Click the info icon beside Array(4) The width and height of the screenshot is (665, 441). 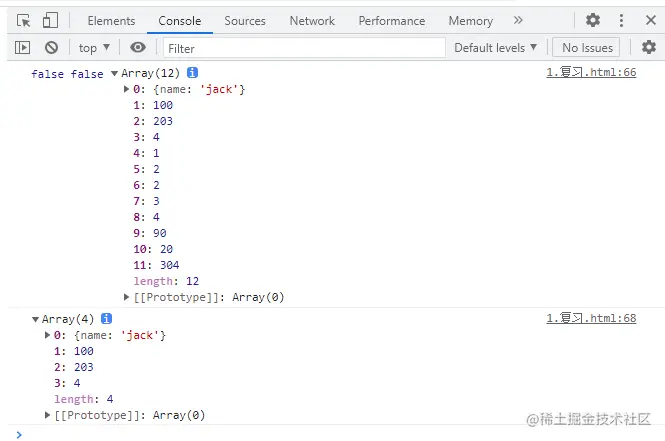click(106, 318)
